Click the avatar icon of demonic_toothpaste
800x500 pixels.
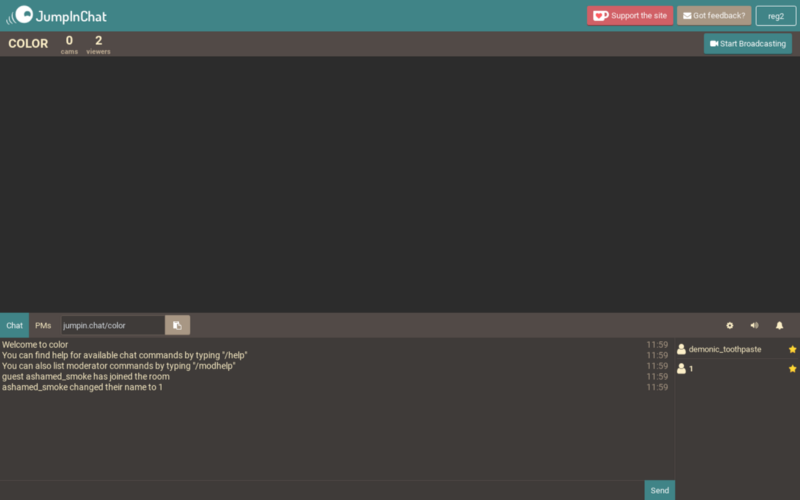(681, 349)
